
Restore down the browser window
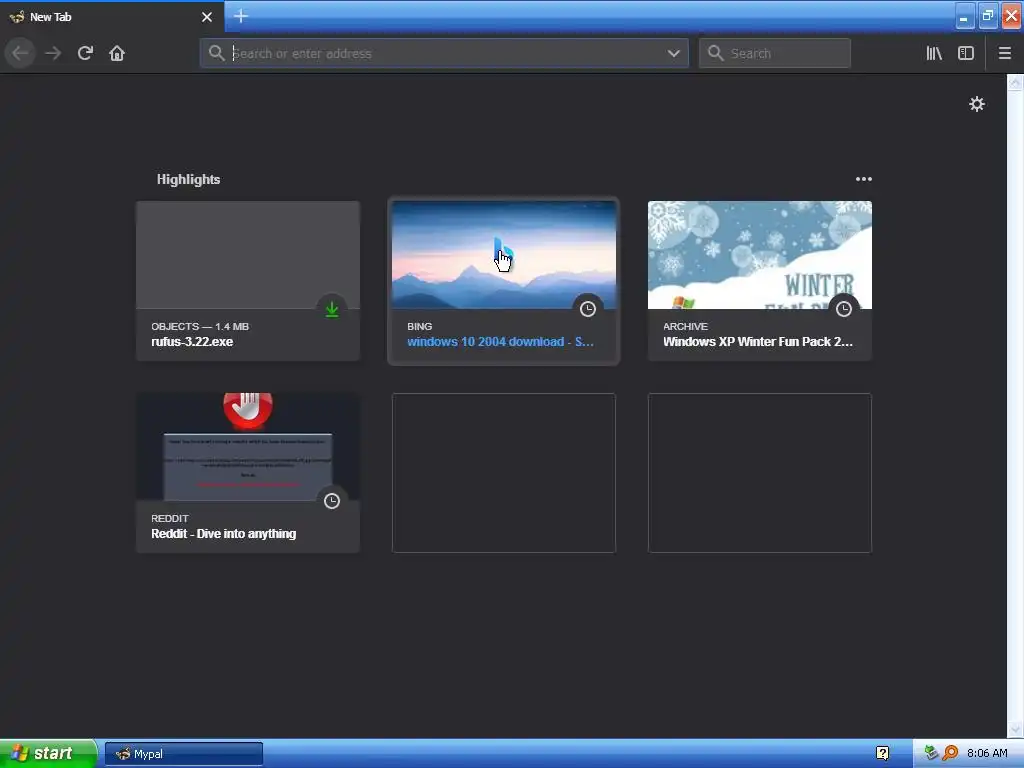pyautogui.click(x=987, y=16)
